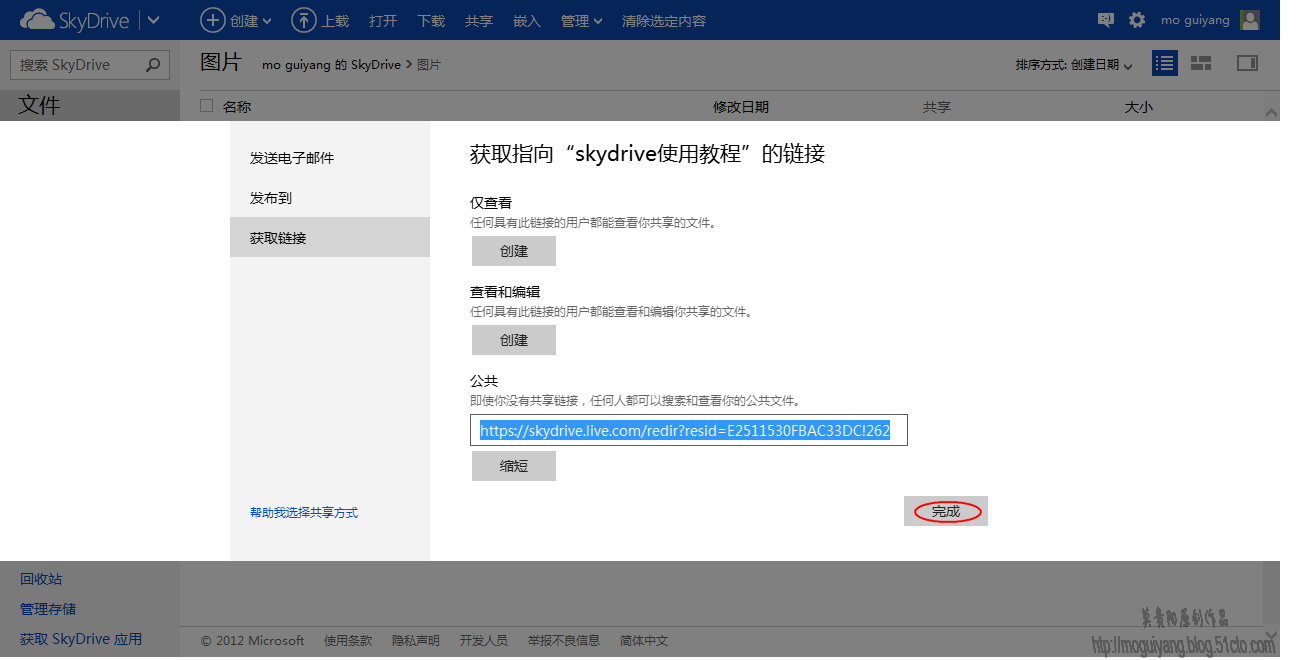Click the Create plus icon
Viewport: 1305px width, 660px height.
(x=212, y=20)
